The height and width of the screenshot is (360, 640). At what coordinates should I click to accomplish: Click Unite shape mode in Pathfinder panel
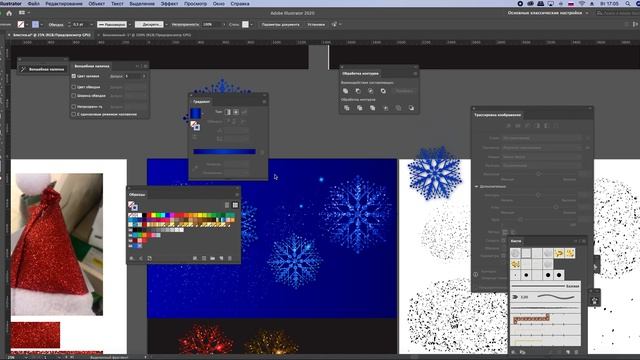pos(346,91)
